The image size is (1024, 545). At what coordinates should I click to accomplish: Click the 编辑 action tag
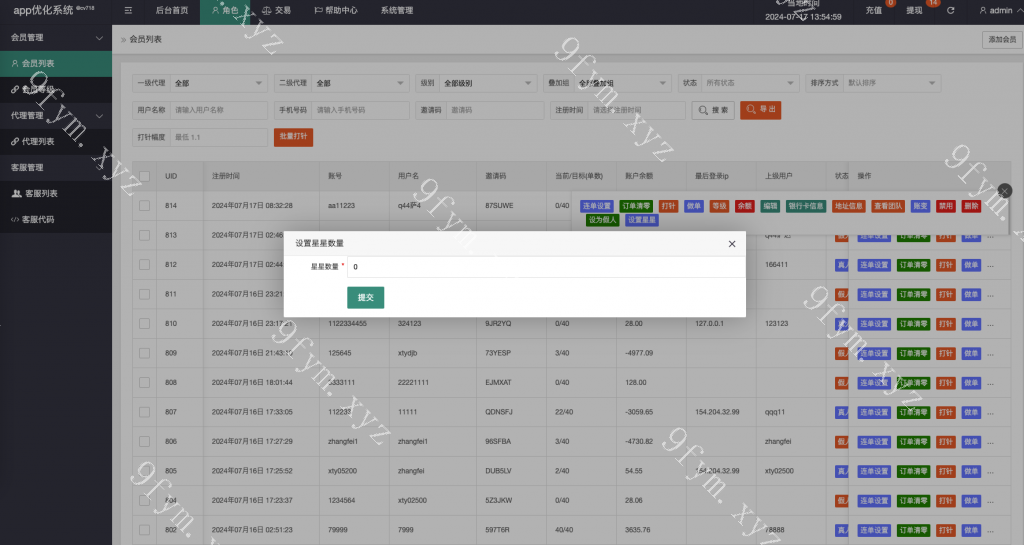tap(771, 206)
